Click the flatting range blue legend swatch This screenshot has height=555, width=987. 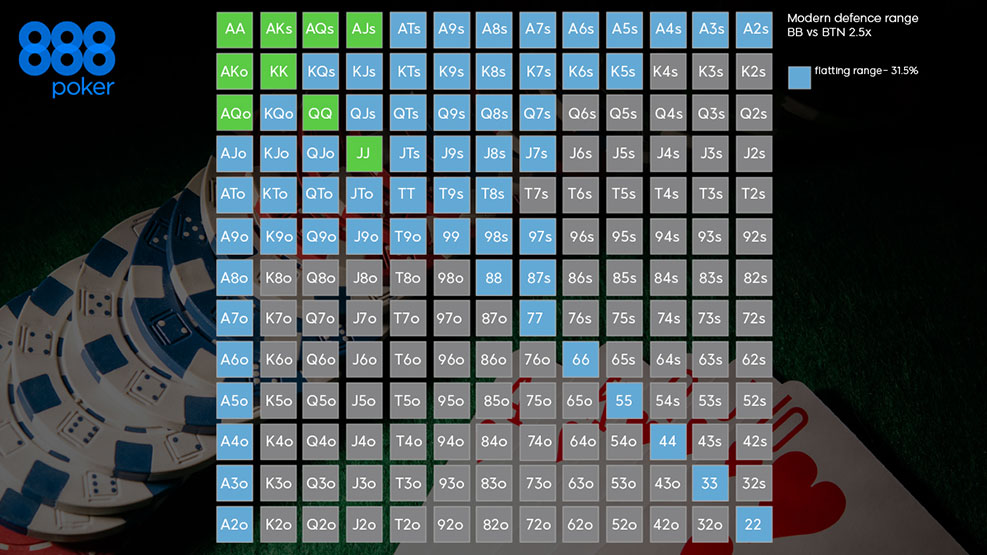click(798, 77)
